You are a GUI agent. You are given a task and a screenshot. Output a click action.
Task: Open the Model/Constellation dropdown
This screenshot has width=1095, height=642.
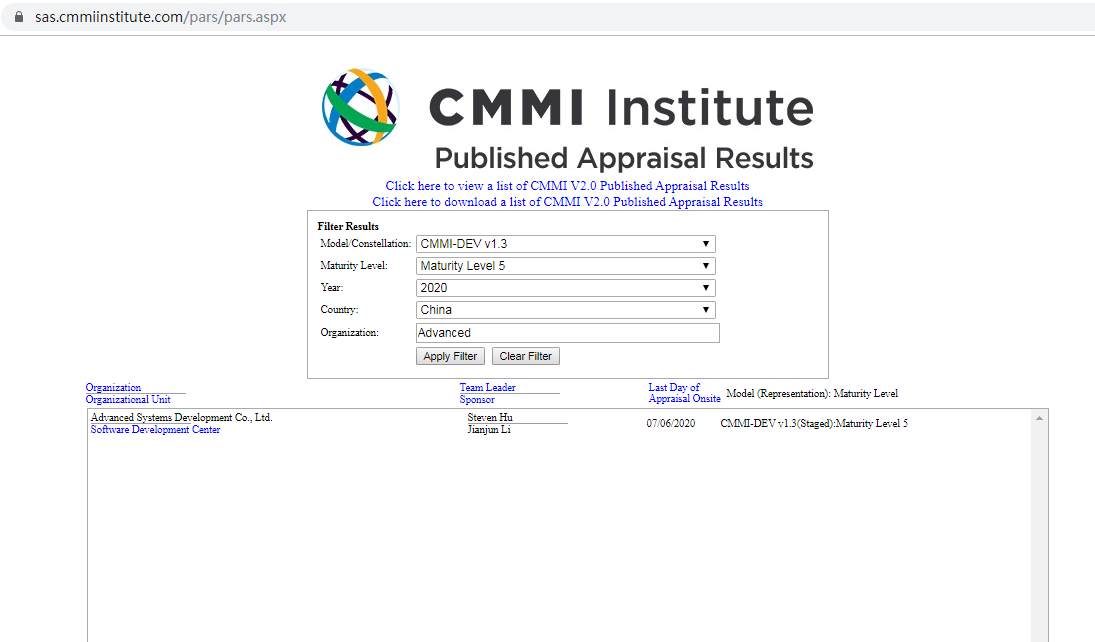tap(565, 244)
